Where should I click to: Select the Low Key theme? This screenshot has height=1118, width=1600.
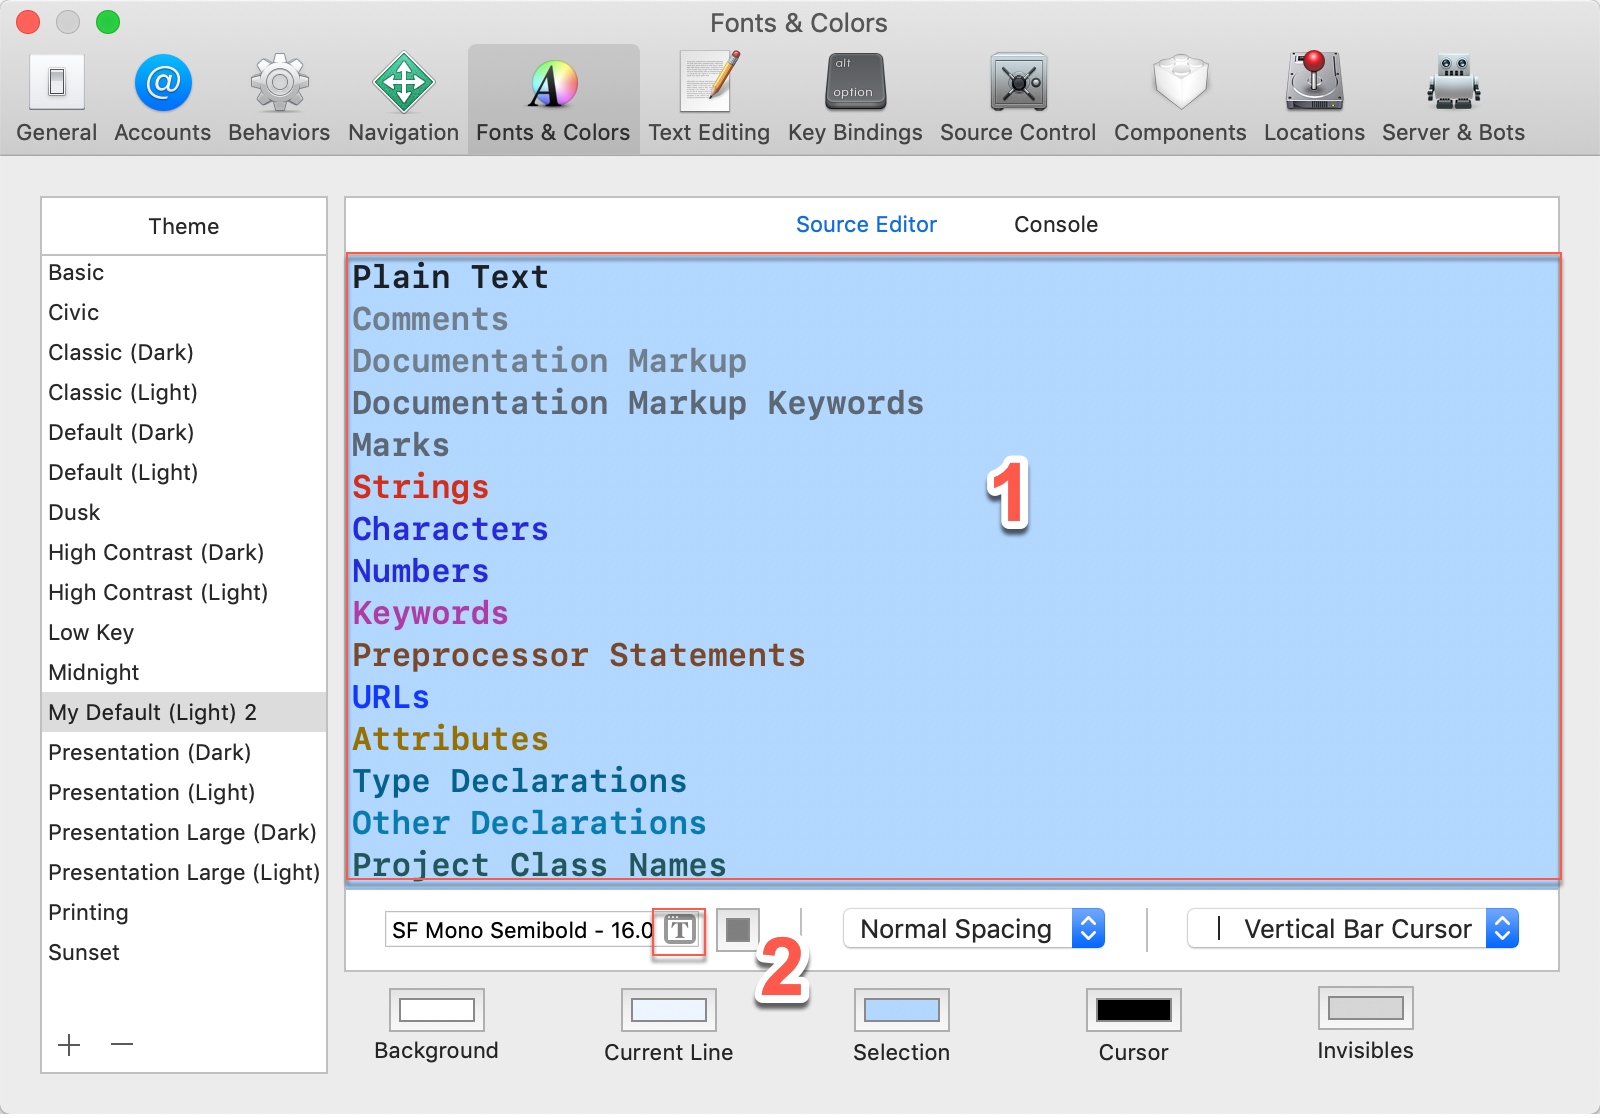(x=184, y=632)
